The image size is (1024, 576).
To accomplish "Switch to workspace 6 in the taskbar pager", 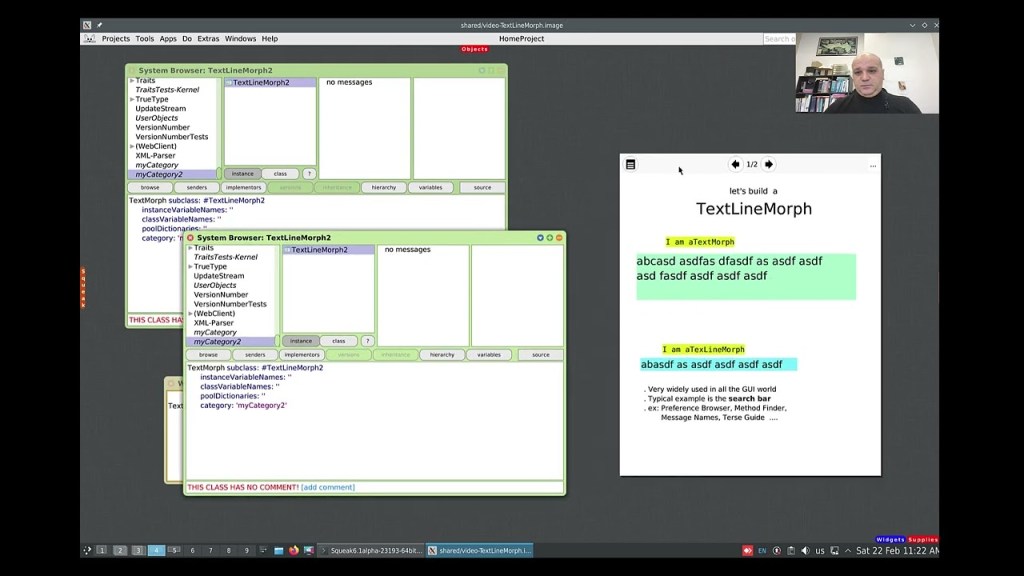I will tap(192, 549).
